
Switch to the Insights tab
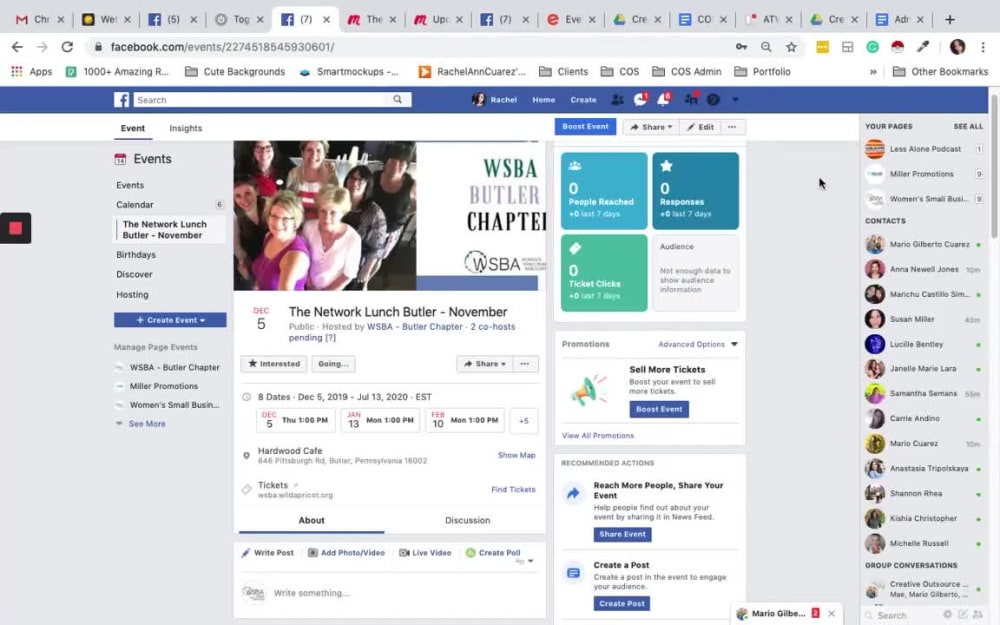coord(186,128)
